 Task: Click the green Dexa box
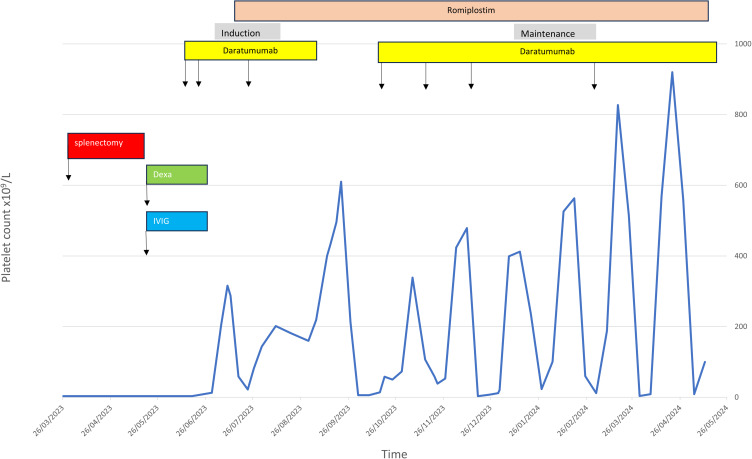click(176, 175)
